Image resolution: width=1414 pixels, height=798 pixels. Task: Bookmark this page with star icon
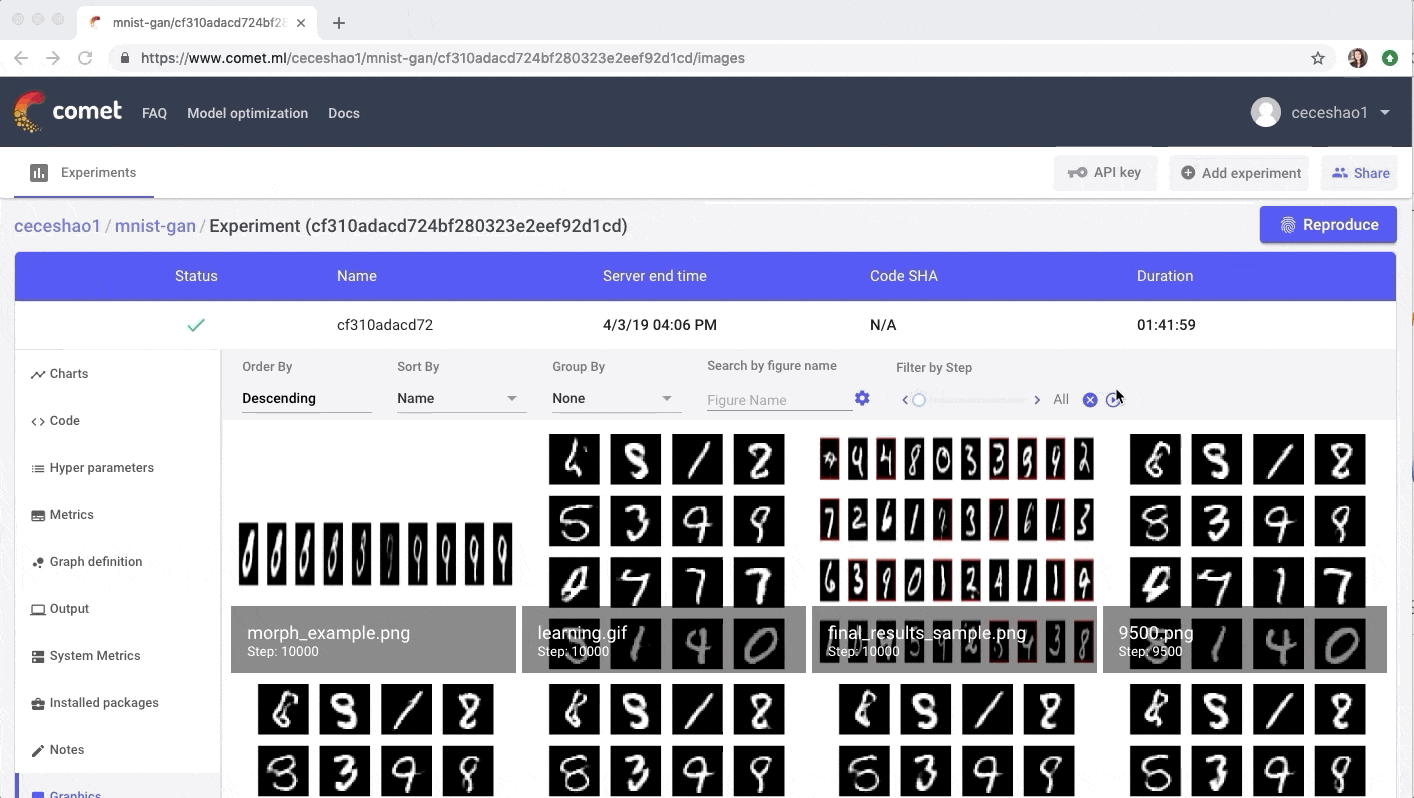[x=1318, y=58]
